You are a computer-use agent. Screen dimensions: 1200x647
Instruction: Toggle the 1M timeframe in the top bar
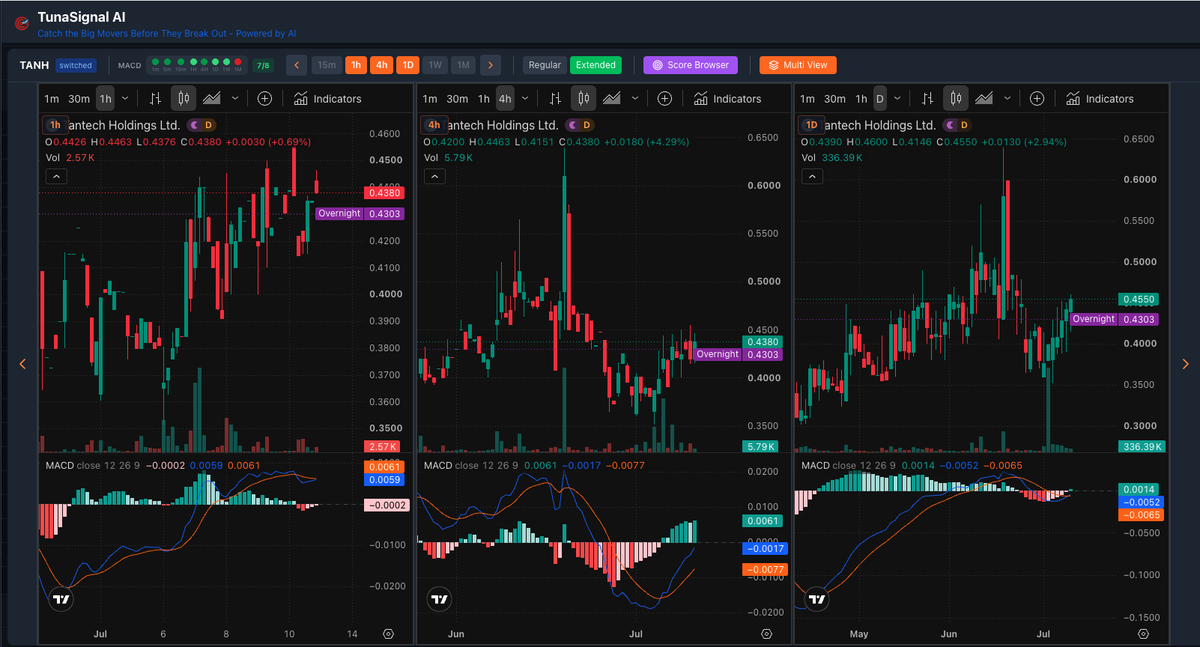462,65
